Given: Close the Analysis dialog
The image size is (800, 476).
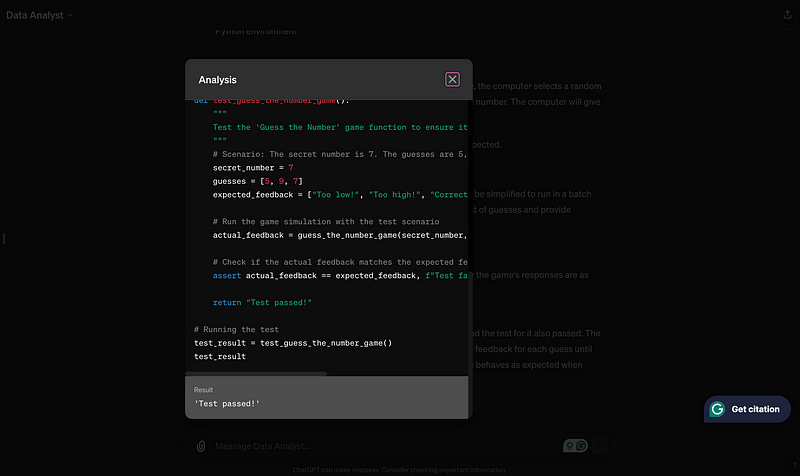Looking at the screenshot, I should point(452,80).
